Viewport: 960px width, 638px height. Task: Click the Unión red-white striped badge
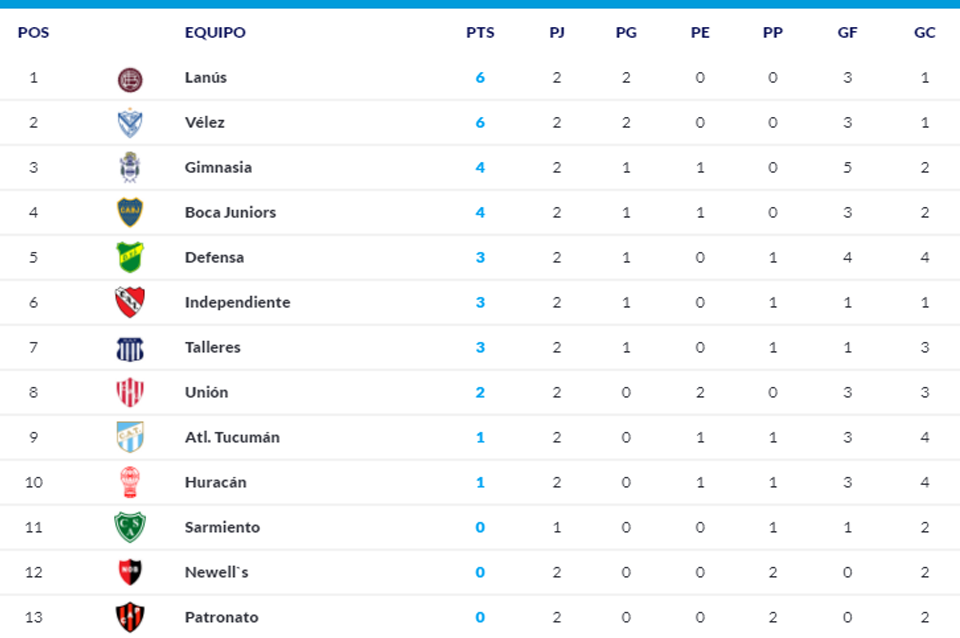(130, 393)
